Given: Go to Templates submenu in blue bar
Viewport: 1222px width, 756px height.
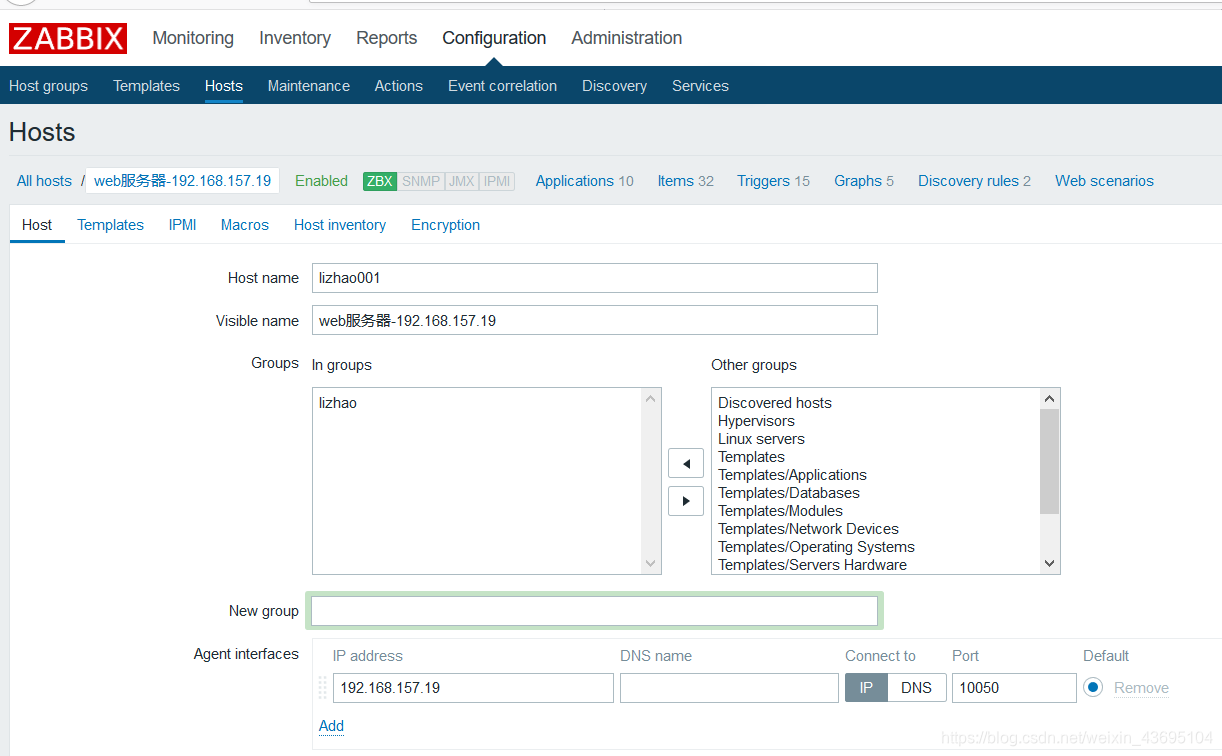Looking at the screenshot, I should [x=146, y=86].
